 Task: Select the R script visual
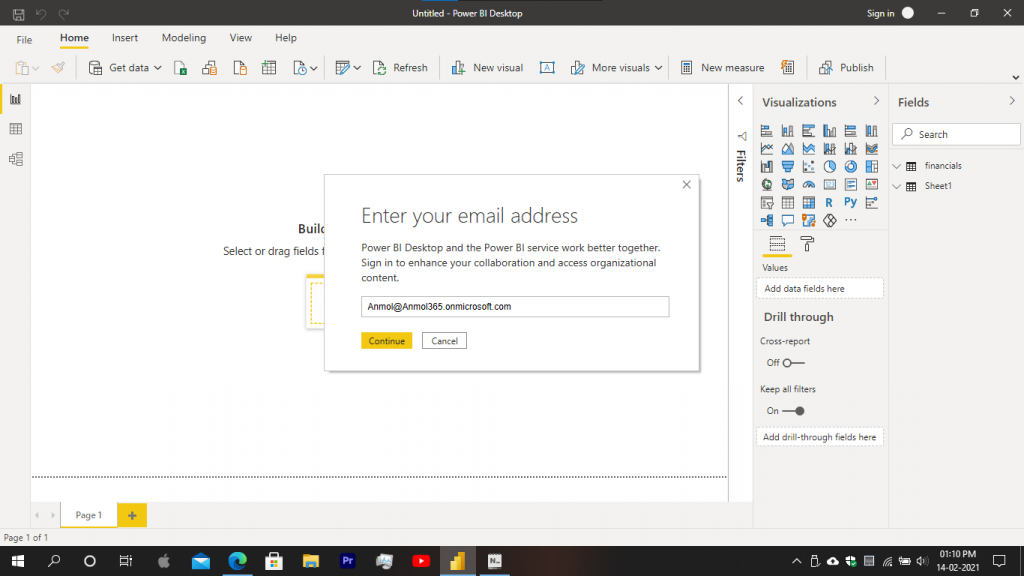[829, 202]
